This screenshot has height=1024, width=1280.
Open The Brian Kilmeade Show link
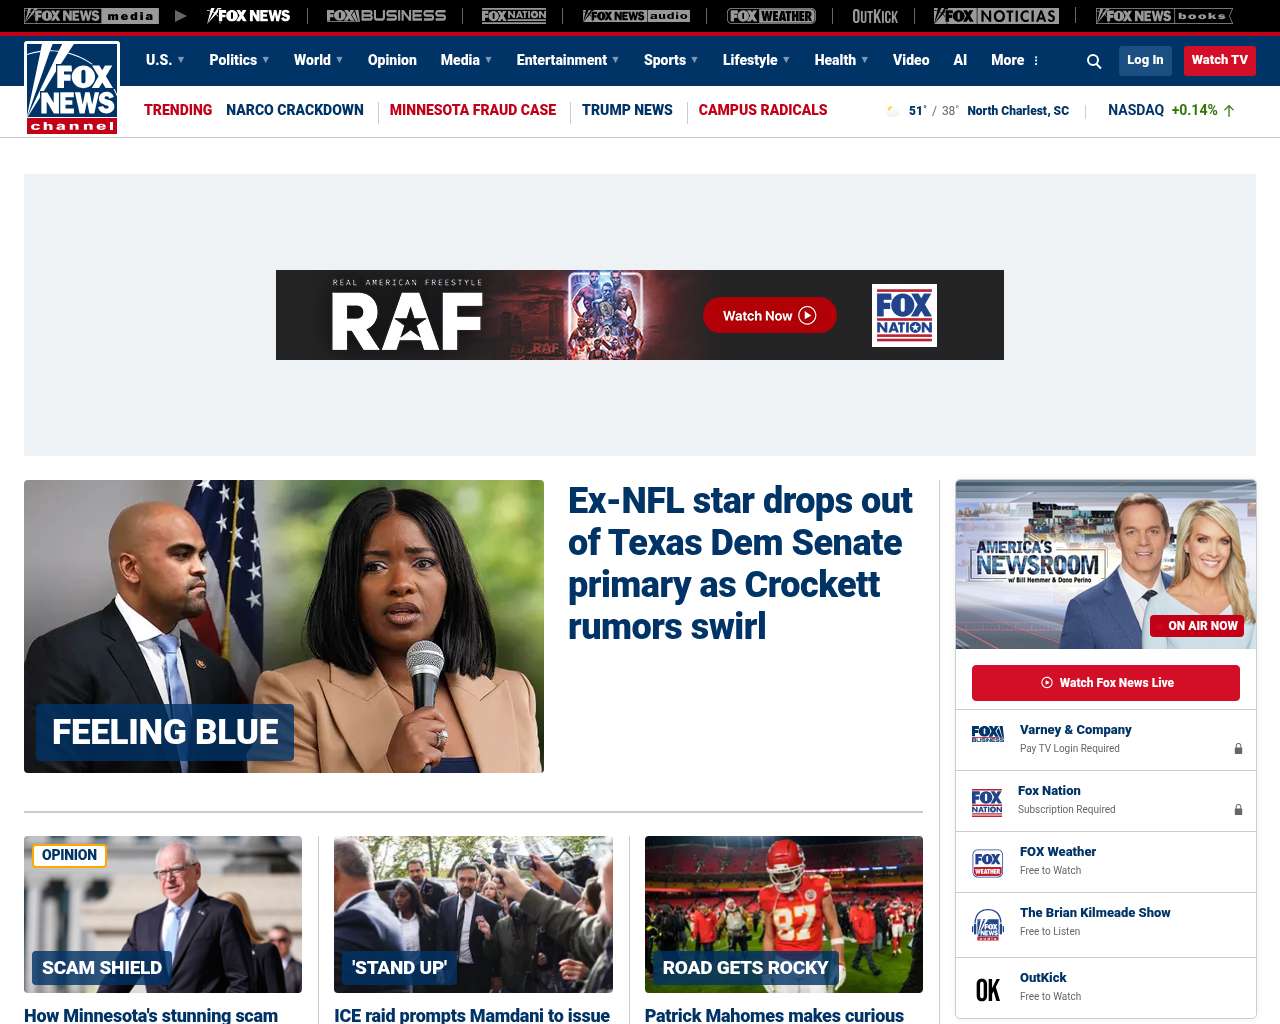1095,913
